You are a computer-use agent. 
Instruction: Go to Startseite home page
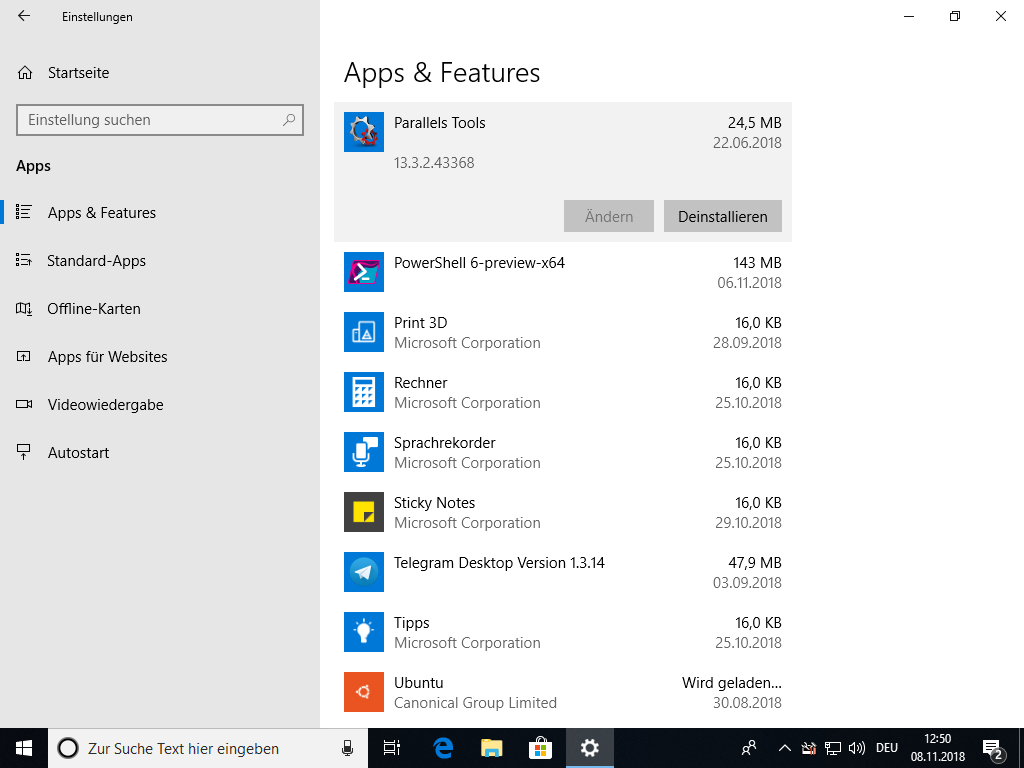(78, 73)
